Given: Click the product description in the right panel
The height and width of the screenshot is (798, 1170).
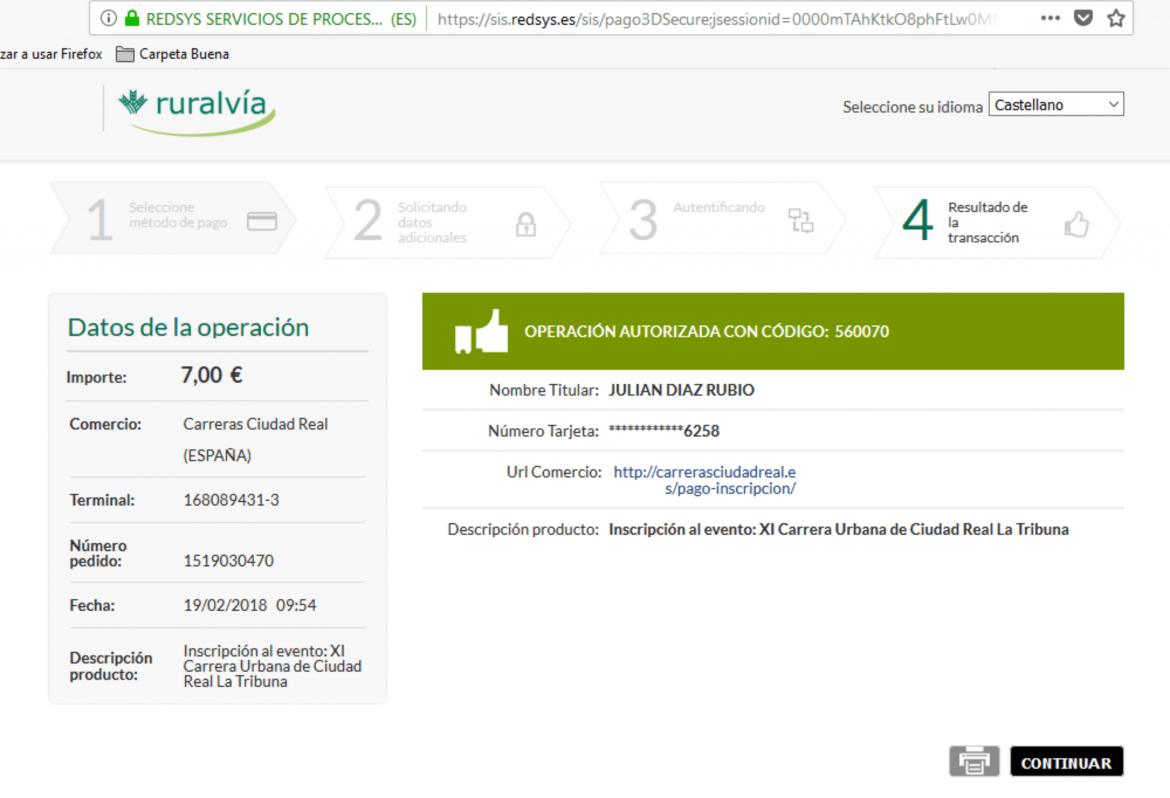Looking at the screenshot, I should pos(839,529).
